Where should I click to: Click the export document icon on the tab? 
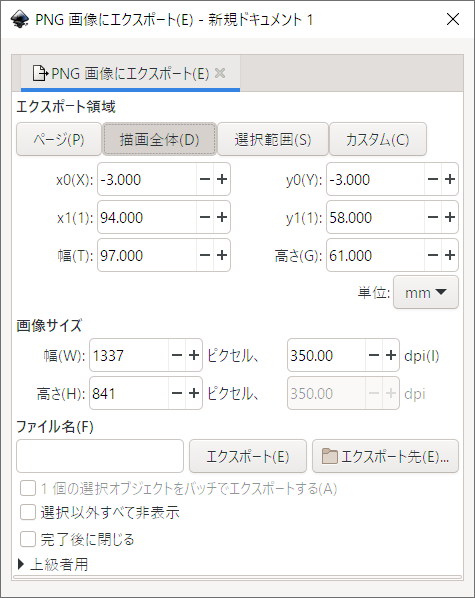click(x=40, y=73)
